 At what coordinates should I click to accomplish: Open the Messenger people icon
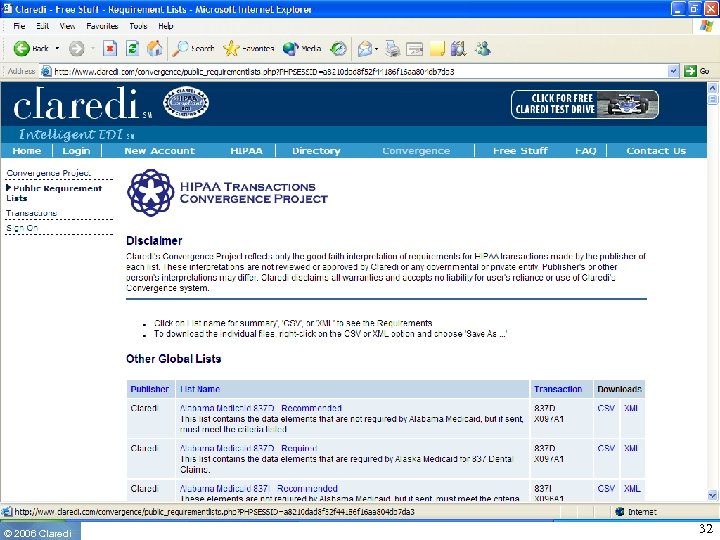tap(483, 48)
